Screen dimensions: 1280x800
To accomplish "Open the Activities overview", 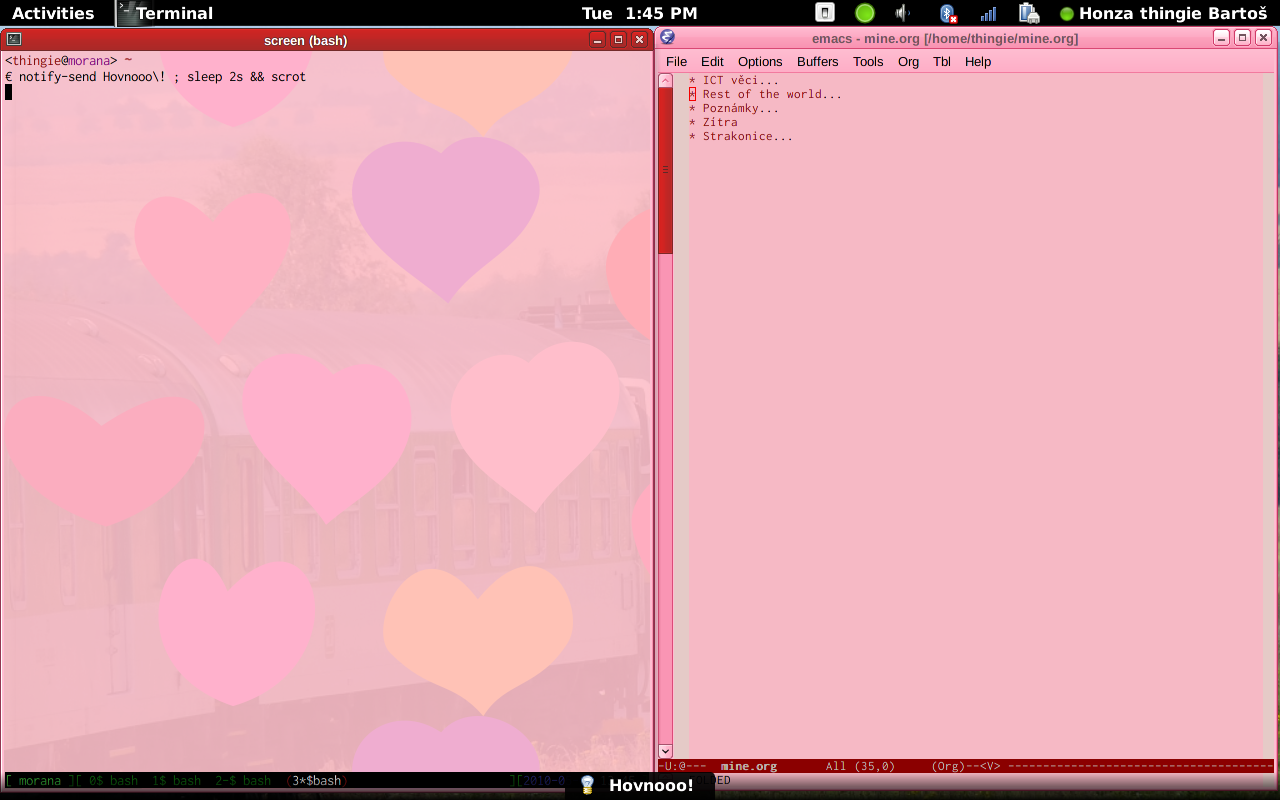I will point(53,13).
